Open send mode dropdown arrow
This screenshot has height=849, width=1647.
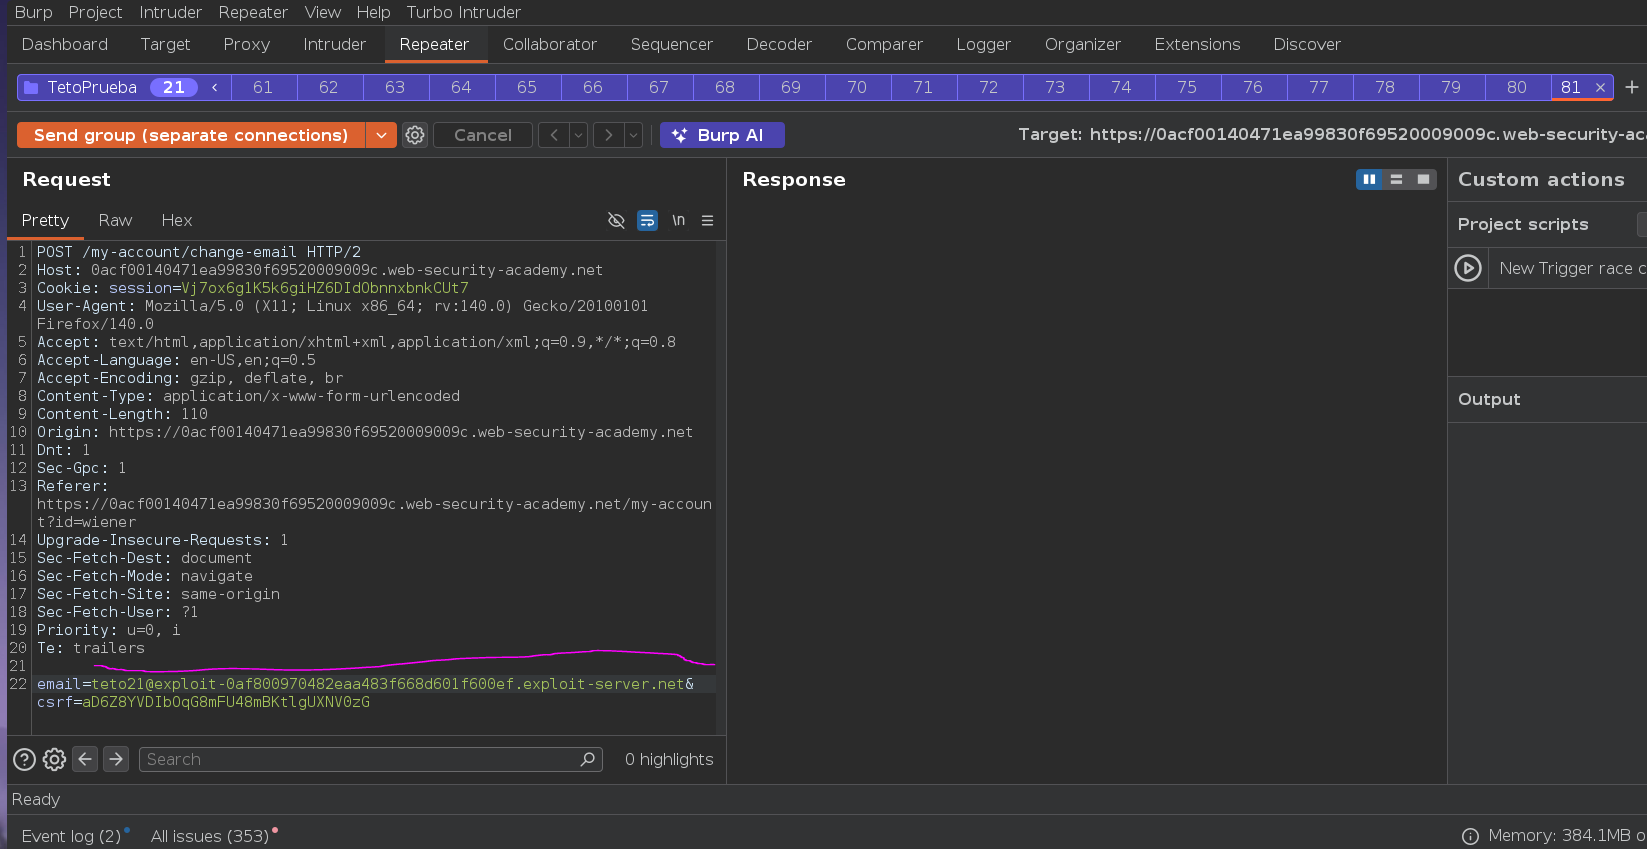pyautogui.click(x=381, y=135)
